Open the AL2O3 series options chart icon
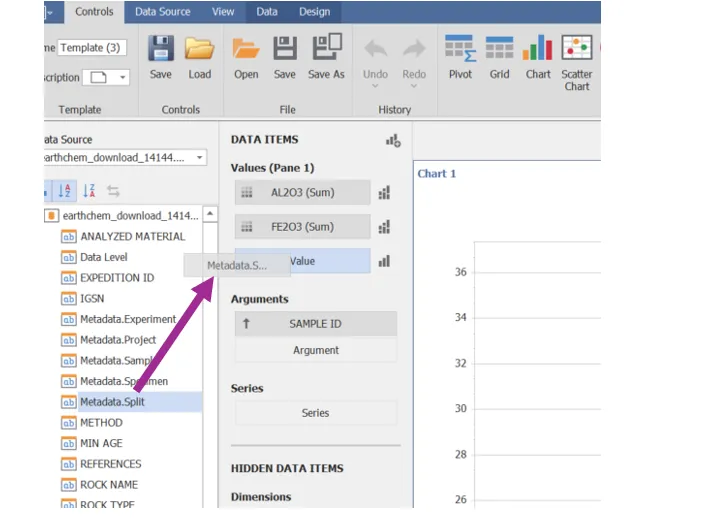The height and width of the screenshot is (528, 709). point(384,193)
